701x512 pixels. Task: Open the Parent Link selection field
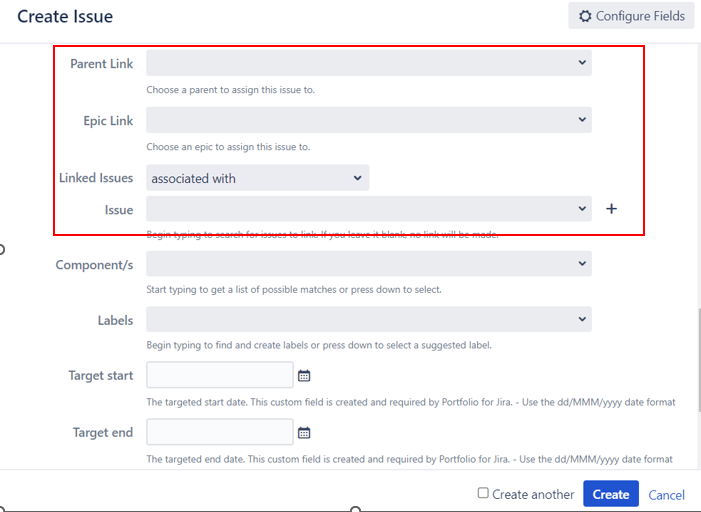[369, 63]
